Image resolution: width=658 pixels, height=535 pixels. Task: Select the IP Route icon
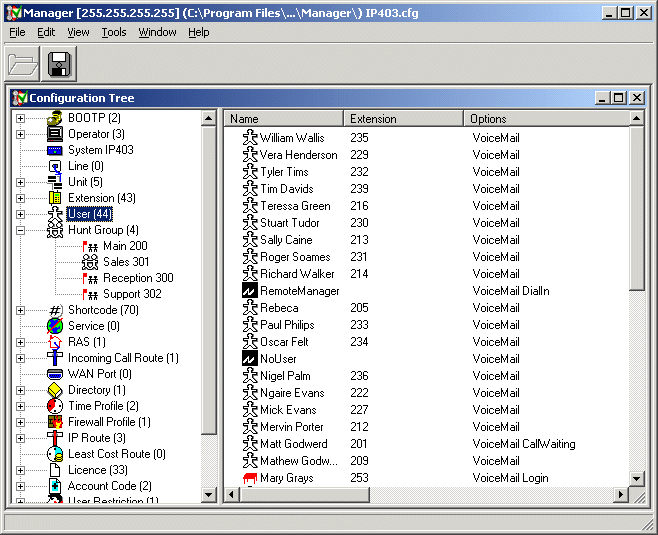point(55,438)
